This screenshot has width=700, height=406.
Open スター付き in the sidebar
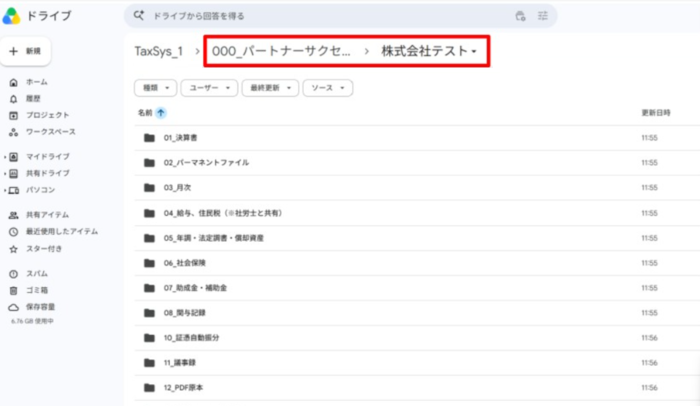click(x=44, y=249)
